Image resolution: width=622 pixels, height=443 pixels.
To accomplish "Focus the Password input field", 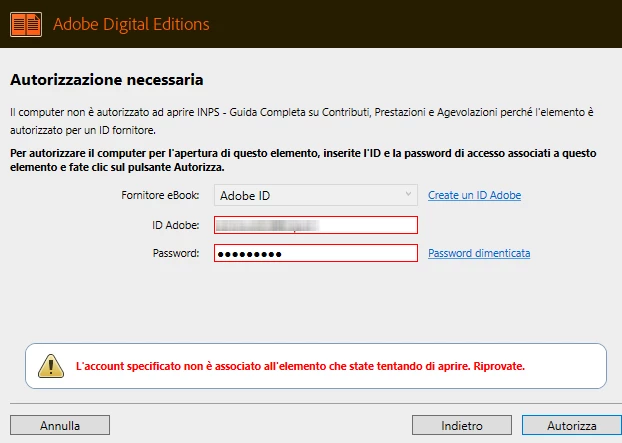I will click(x=316, y=253).
